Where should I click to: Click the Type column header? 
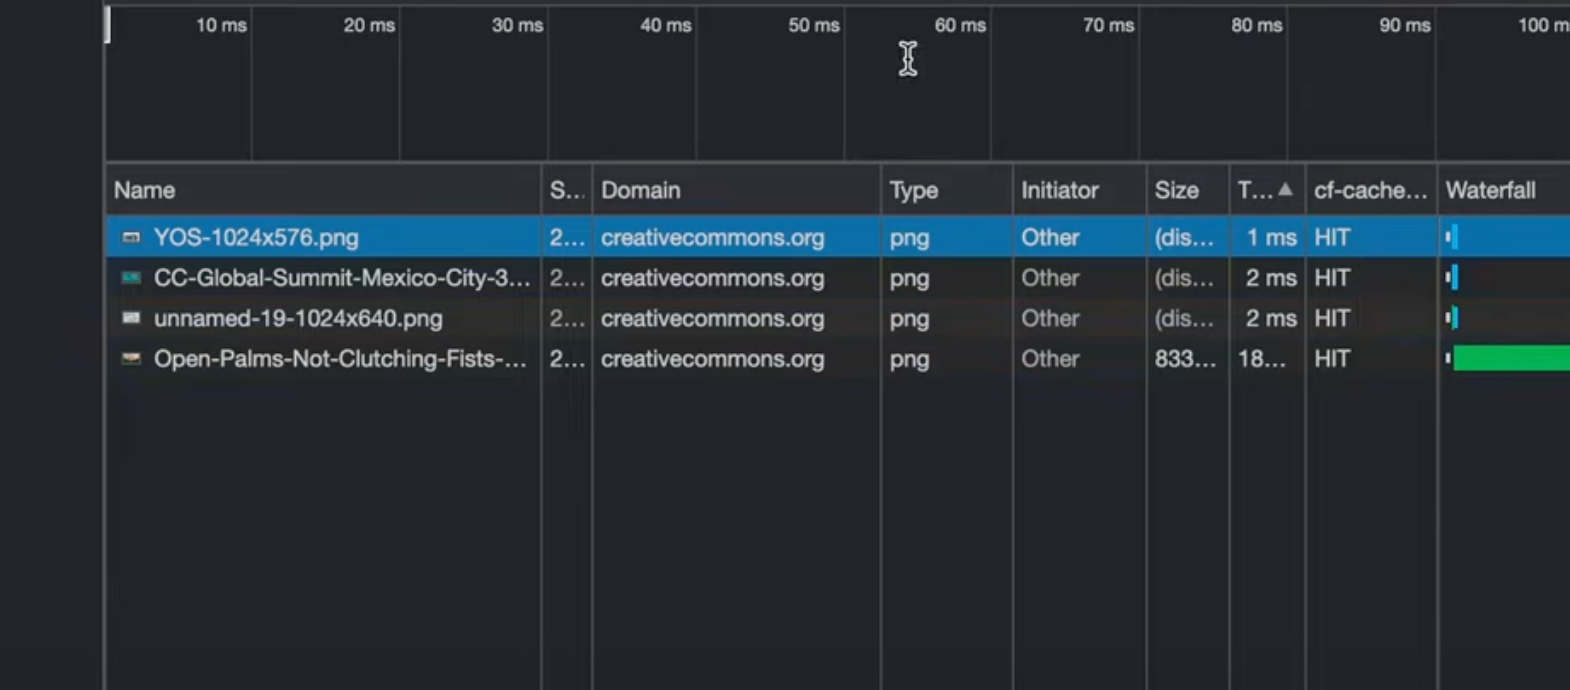click(913, 190)
